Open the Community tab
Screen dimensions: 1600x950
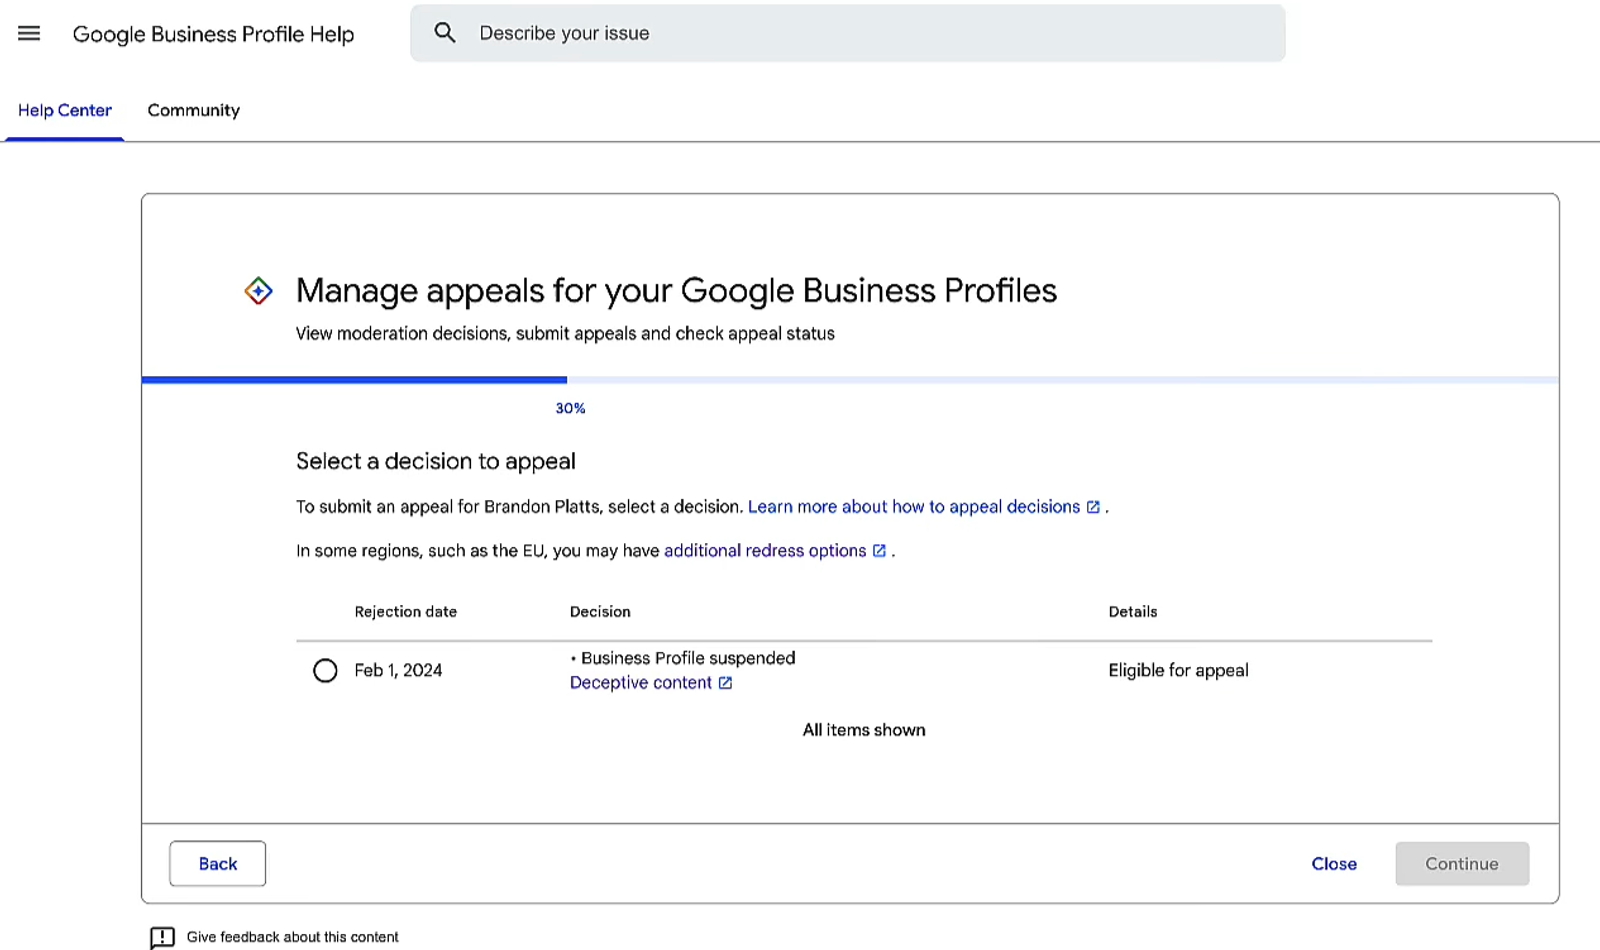194,110
